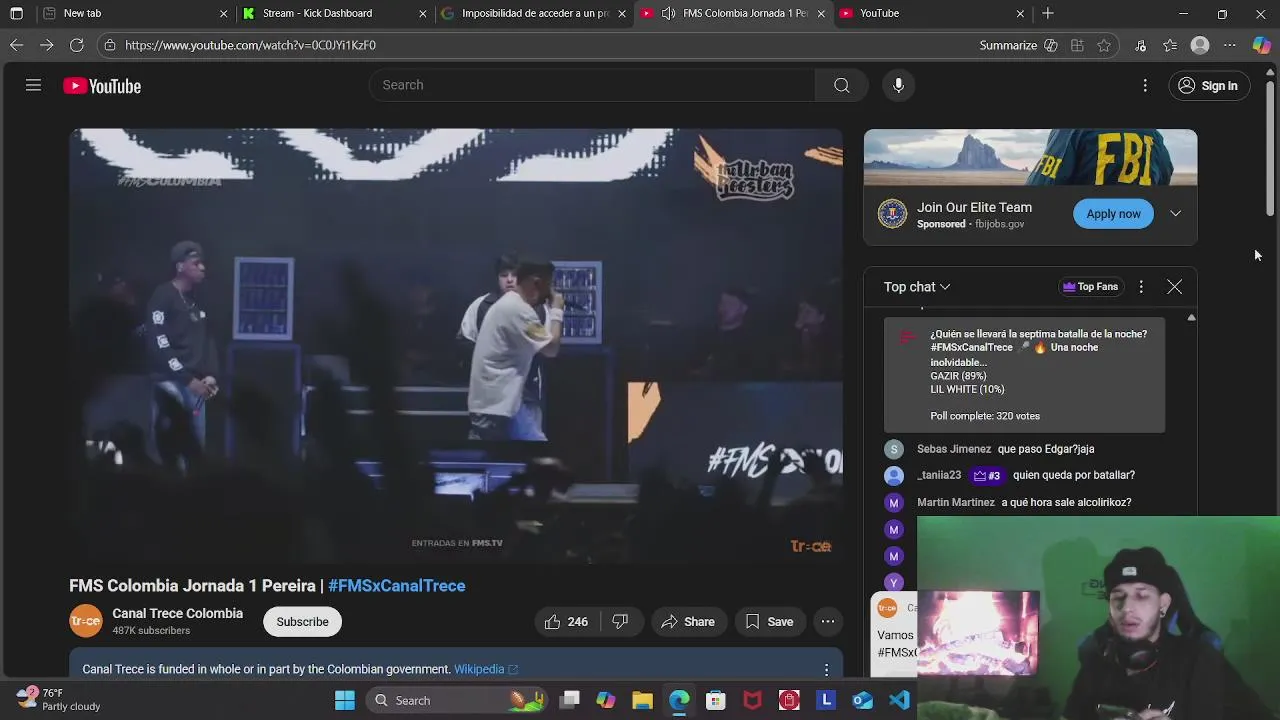Switch to the Imposibilidad de acceder tab
Image resolution: width=1280 pixels, height=720 pixels.
(534, 13)
